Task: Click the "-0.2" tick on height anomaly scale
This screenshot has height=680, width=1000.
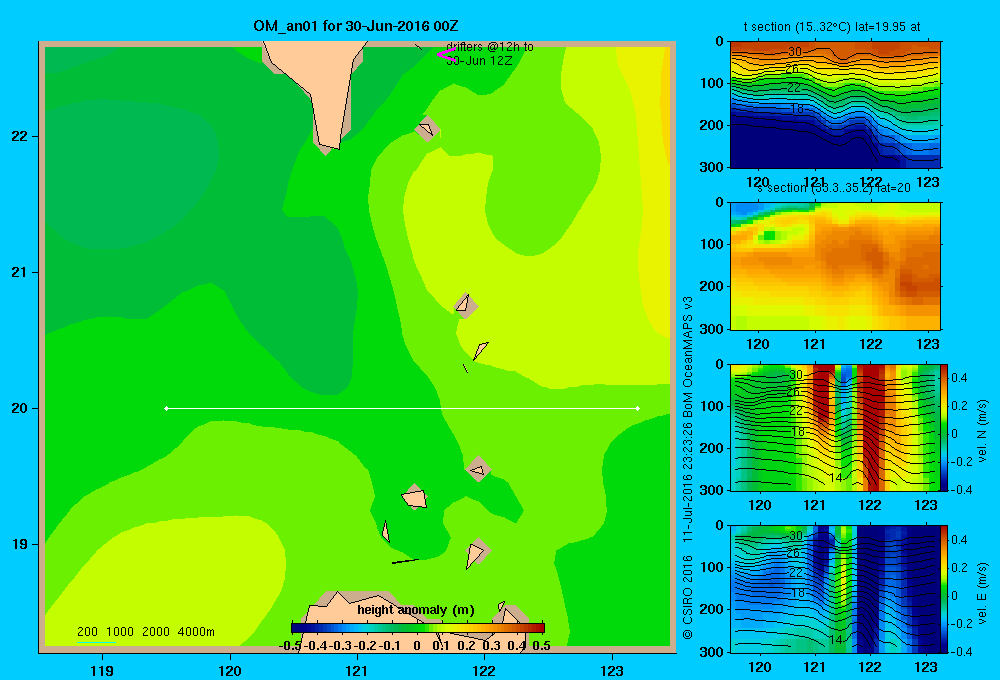Action: (x=365, y=646)
